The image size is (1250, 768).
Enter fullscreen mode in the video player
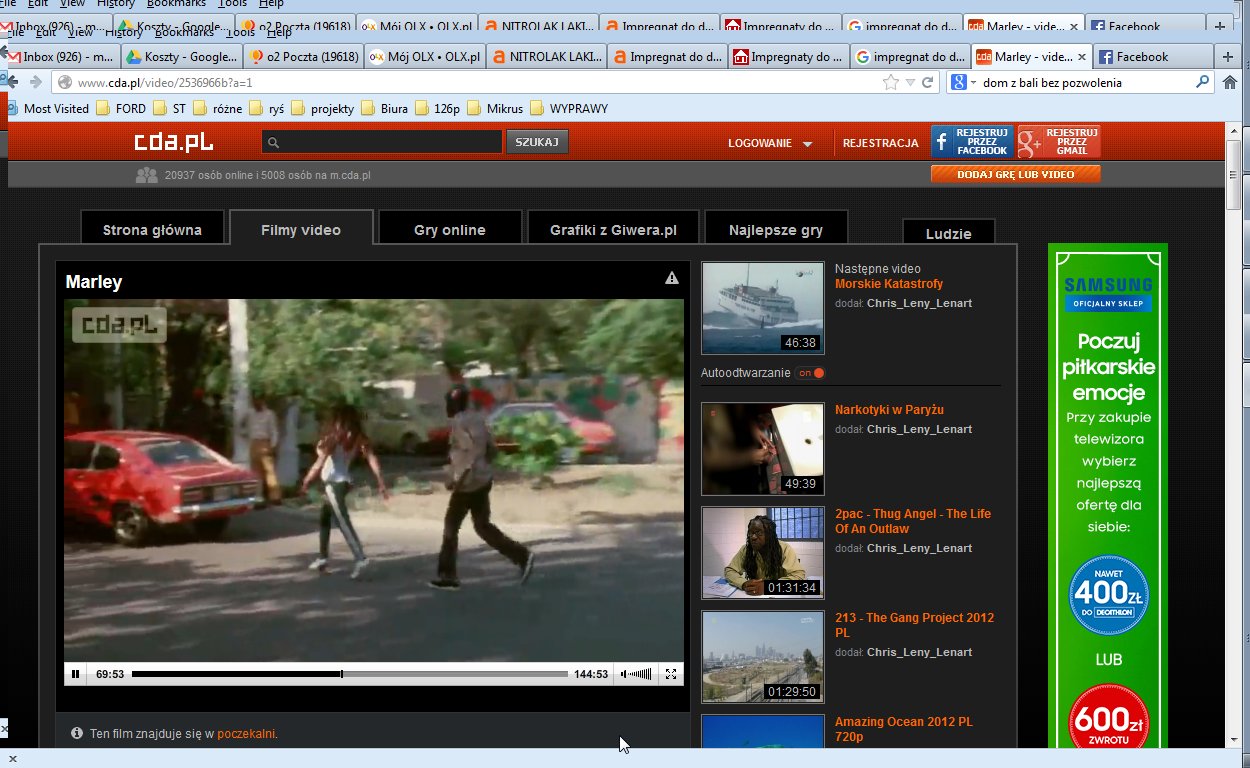[671, 674]
